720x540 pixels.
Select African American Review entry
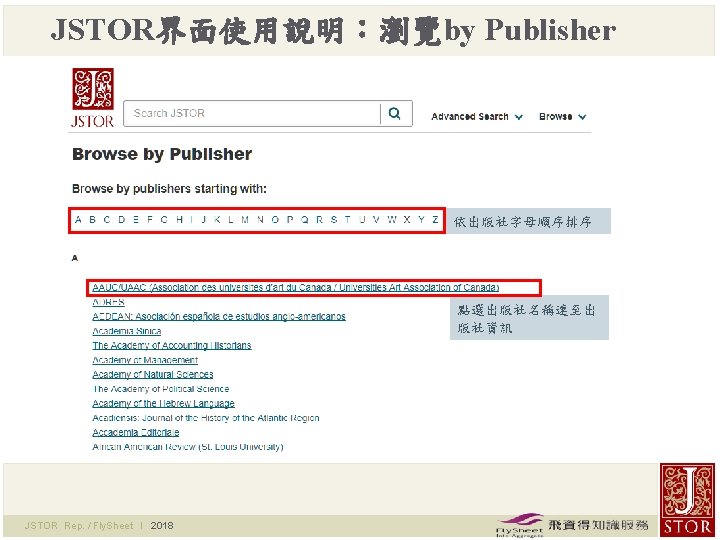pos(188,447)
